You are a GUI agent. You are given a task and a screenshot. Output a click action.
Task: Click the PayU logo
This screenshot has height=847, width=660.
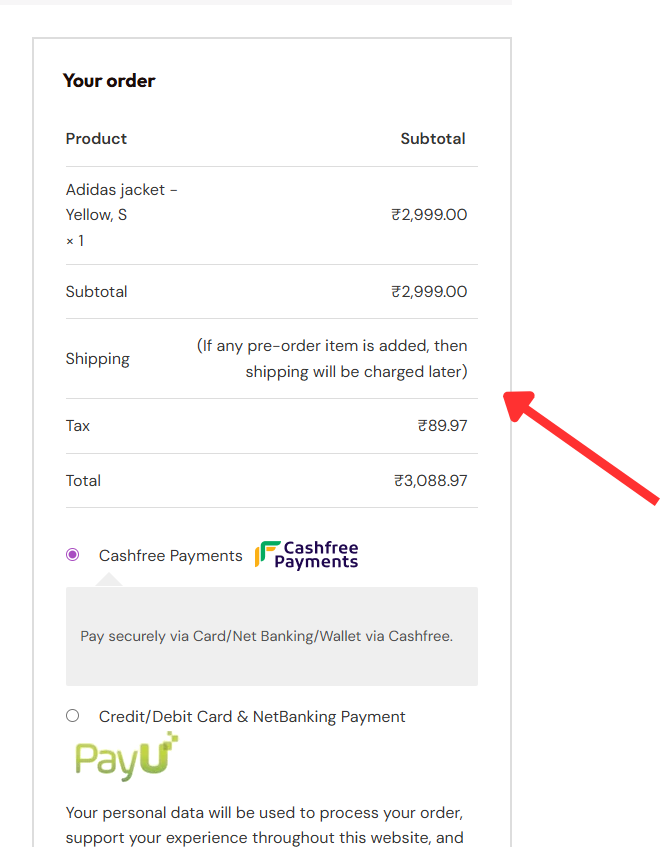point(126,757)
